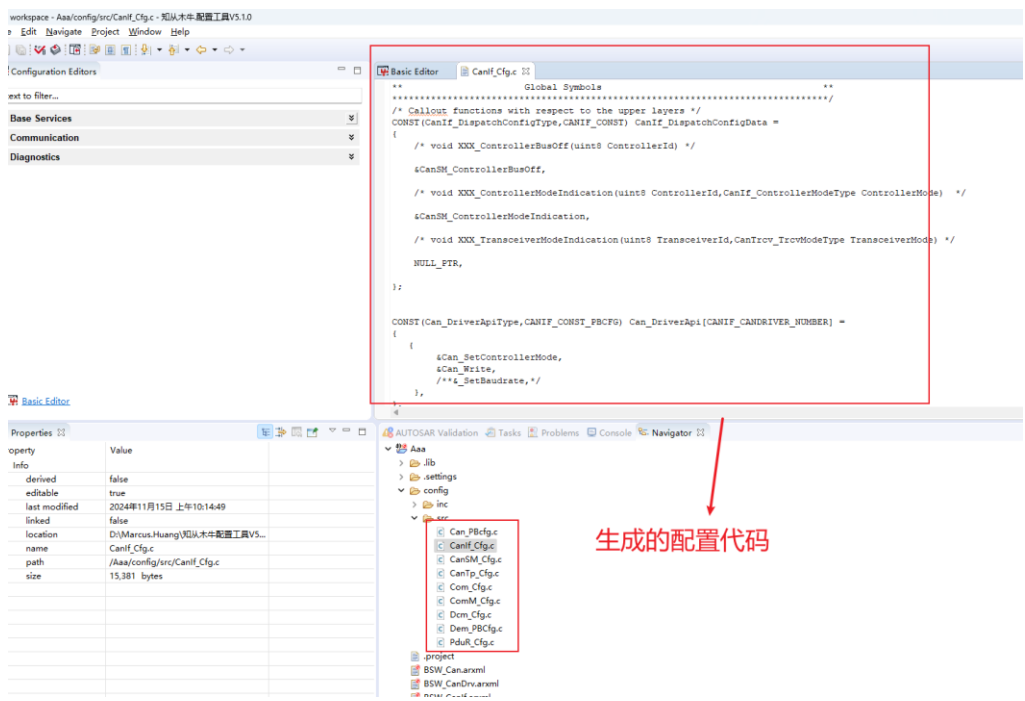Viewport: 1025px width, 701px height.
Task: Expand the Base Services section
Action: pos(351,118)
